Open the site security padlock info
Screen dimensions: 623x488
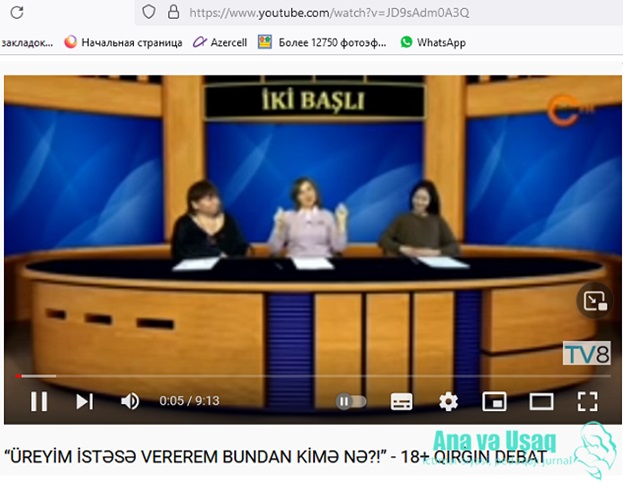(x=173, y=12)
